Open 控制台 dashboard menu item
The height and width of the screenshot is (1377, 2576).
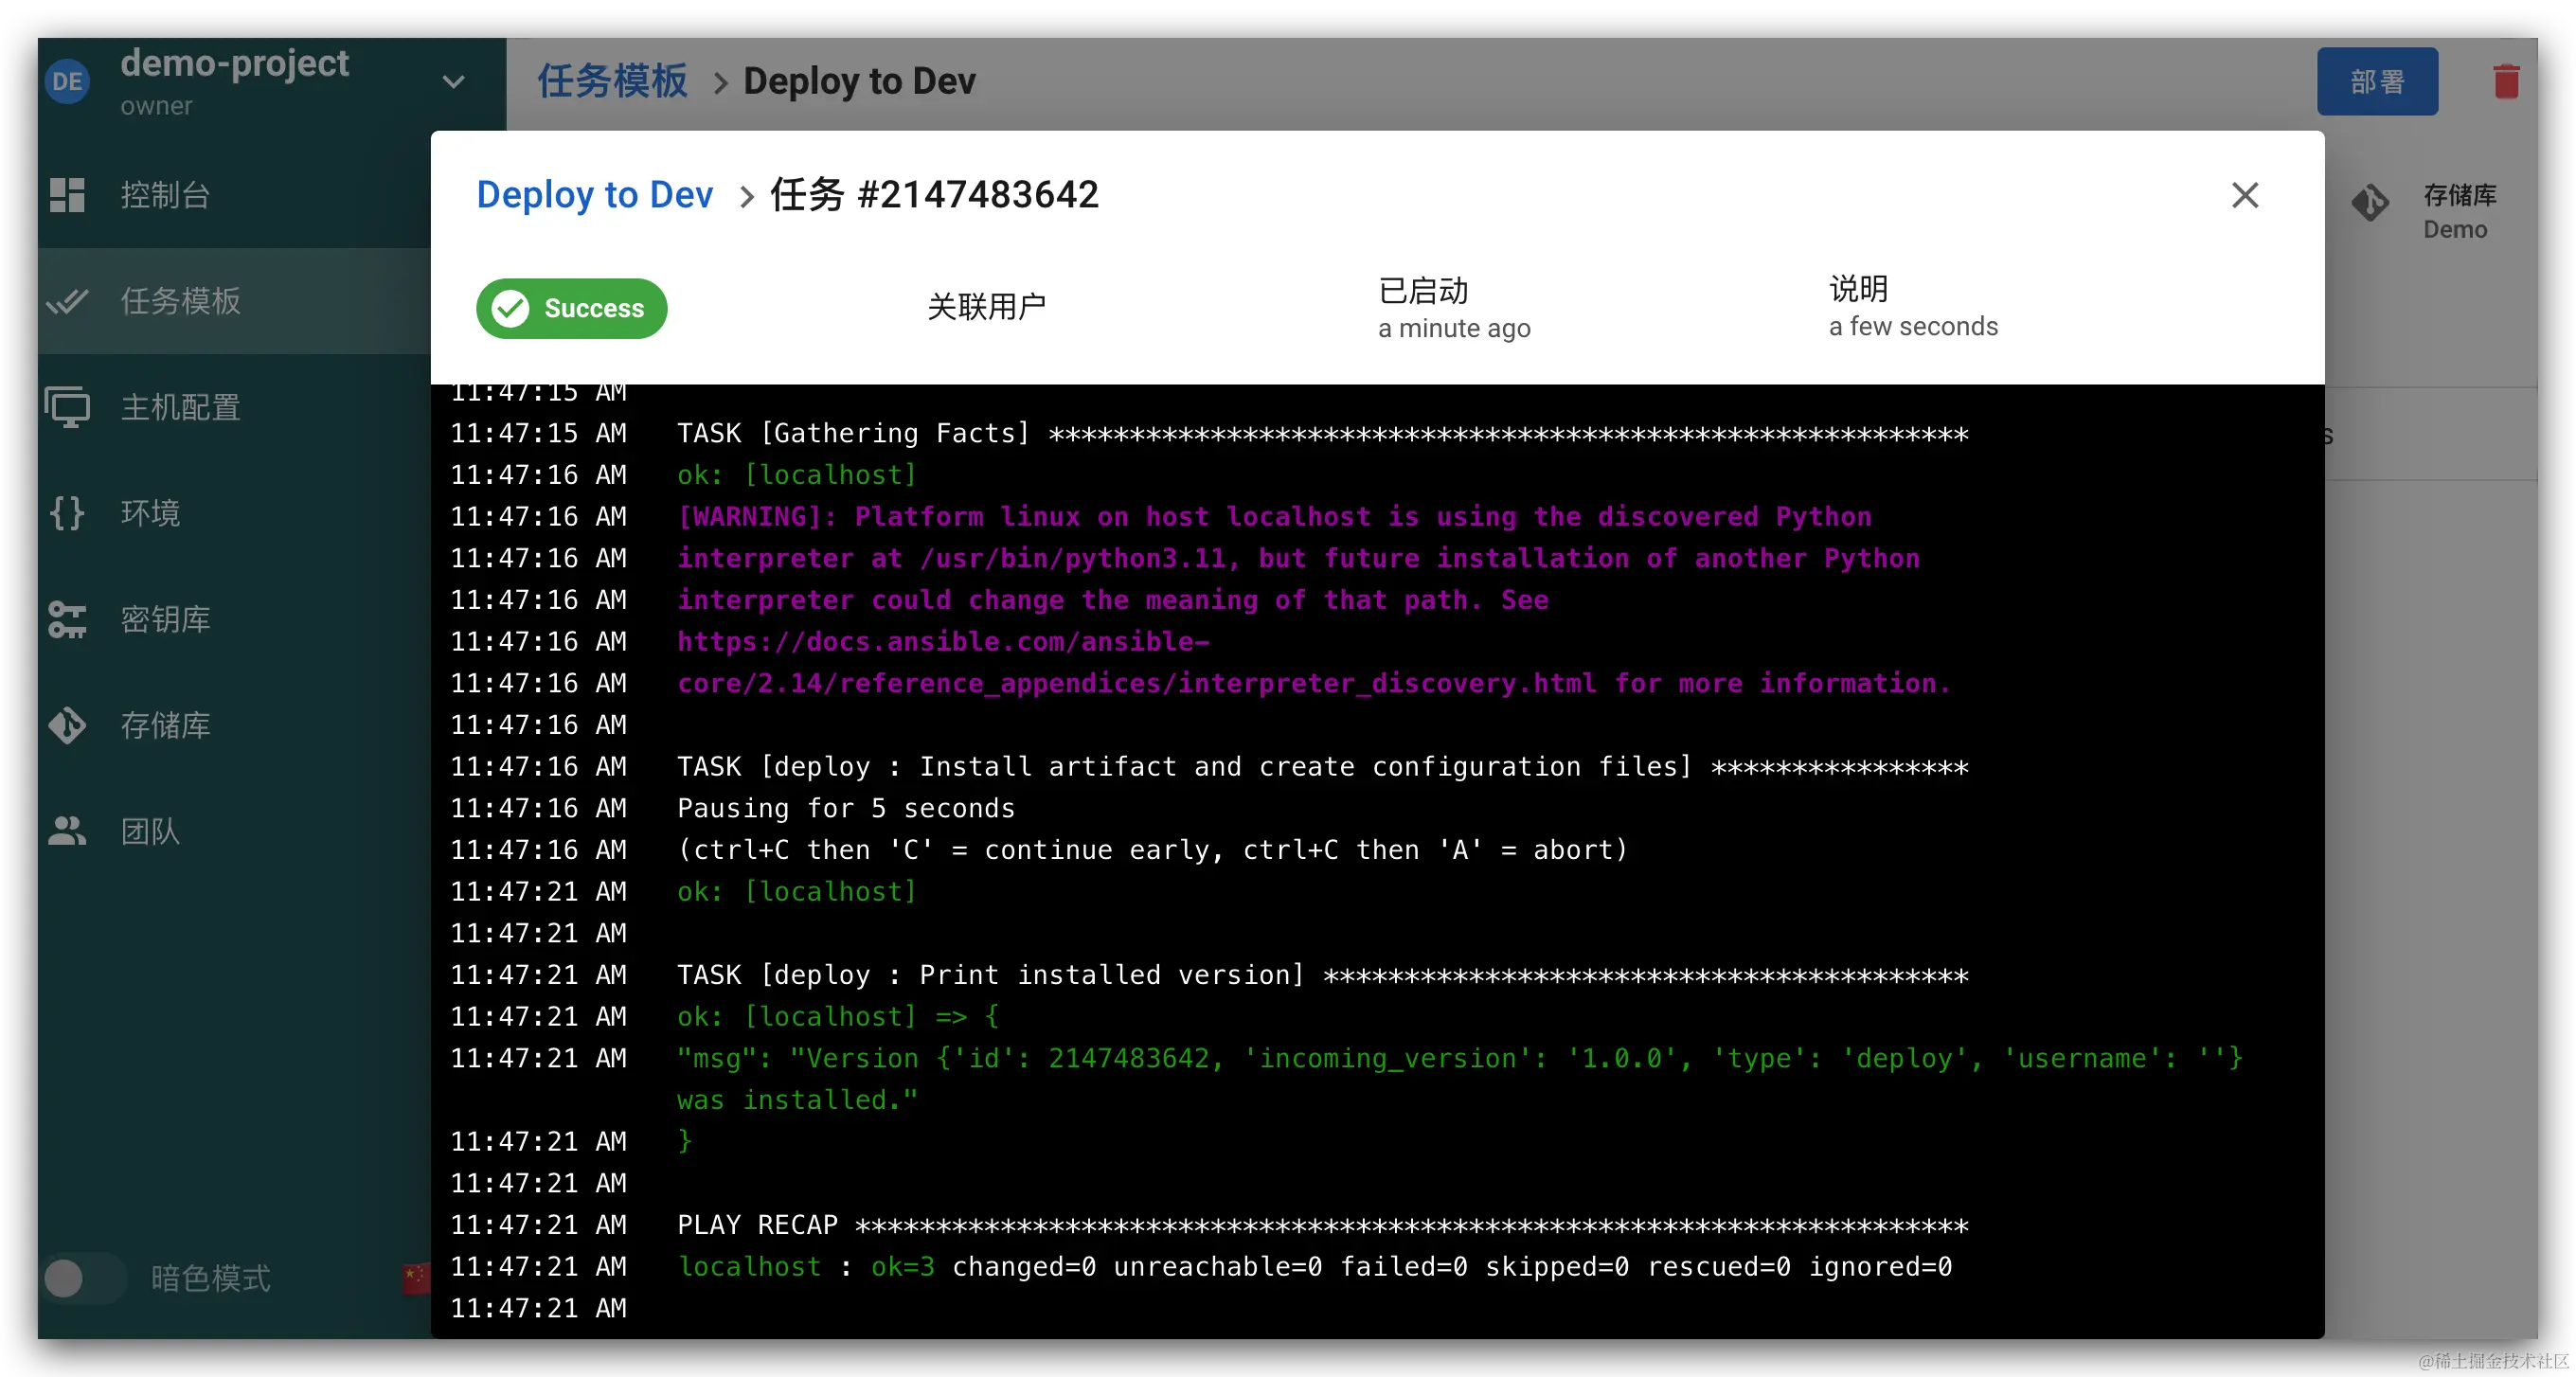click(x=166, y=195)
